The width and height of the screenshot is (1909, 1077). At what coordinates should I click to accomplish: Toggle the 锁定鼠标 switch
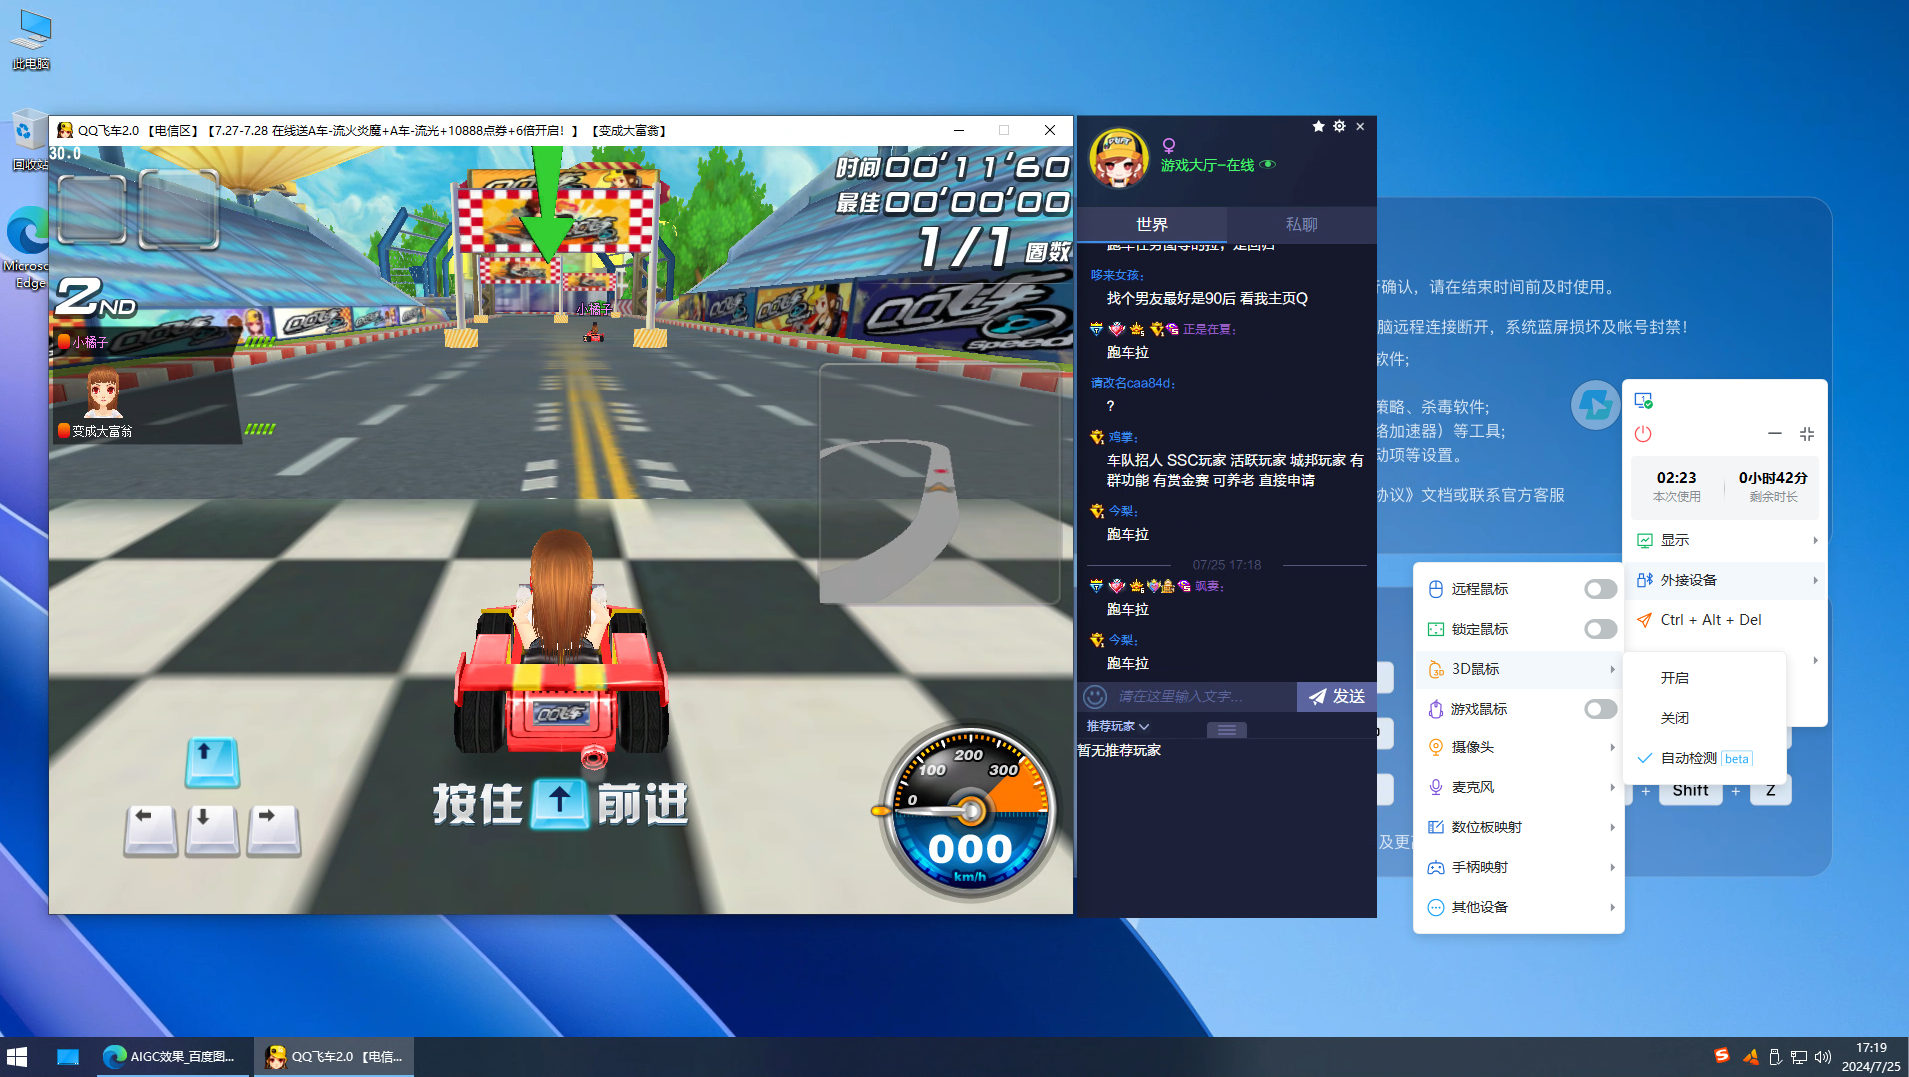1600,629
